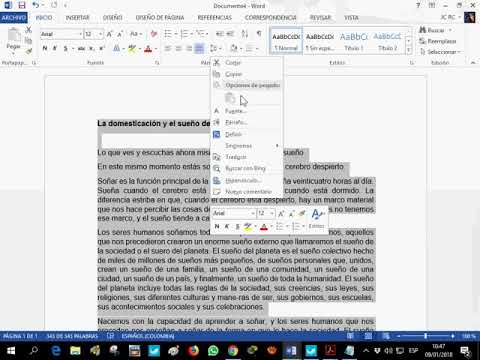
Task: Open the Fuente dialog launcher in the ribbon
Action: point(157,63)
